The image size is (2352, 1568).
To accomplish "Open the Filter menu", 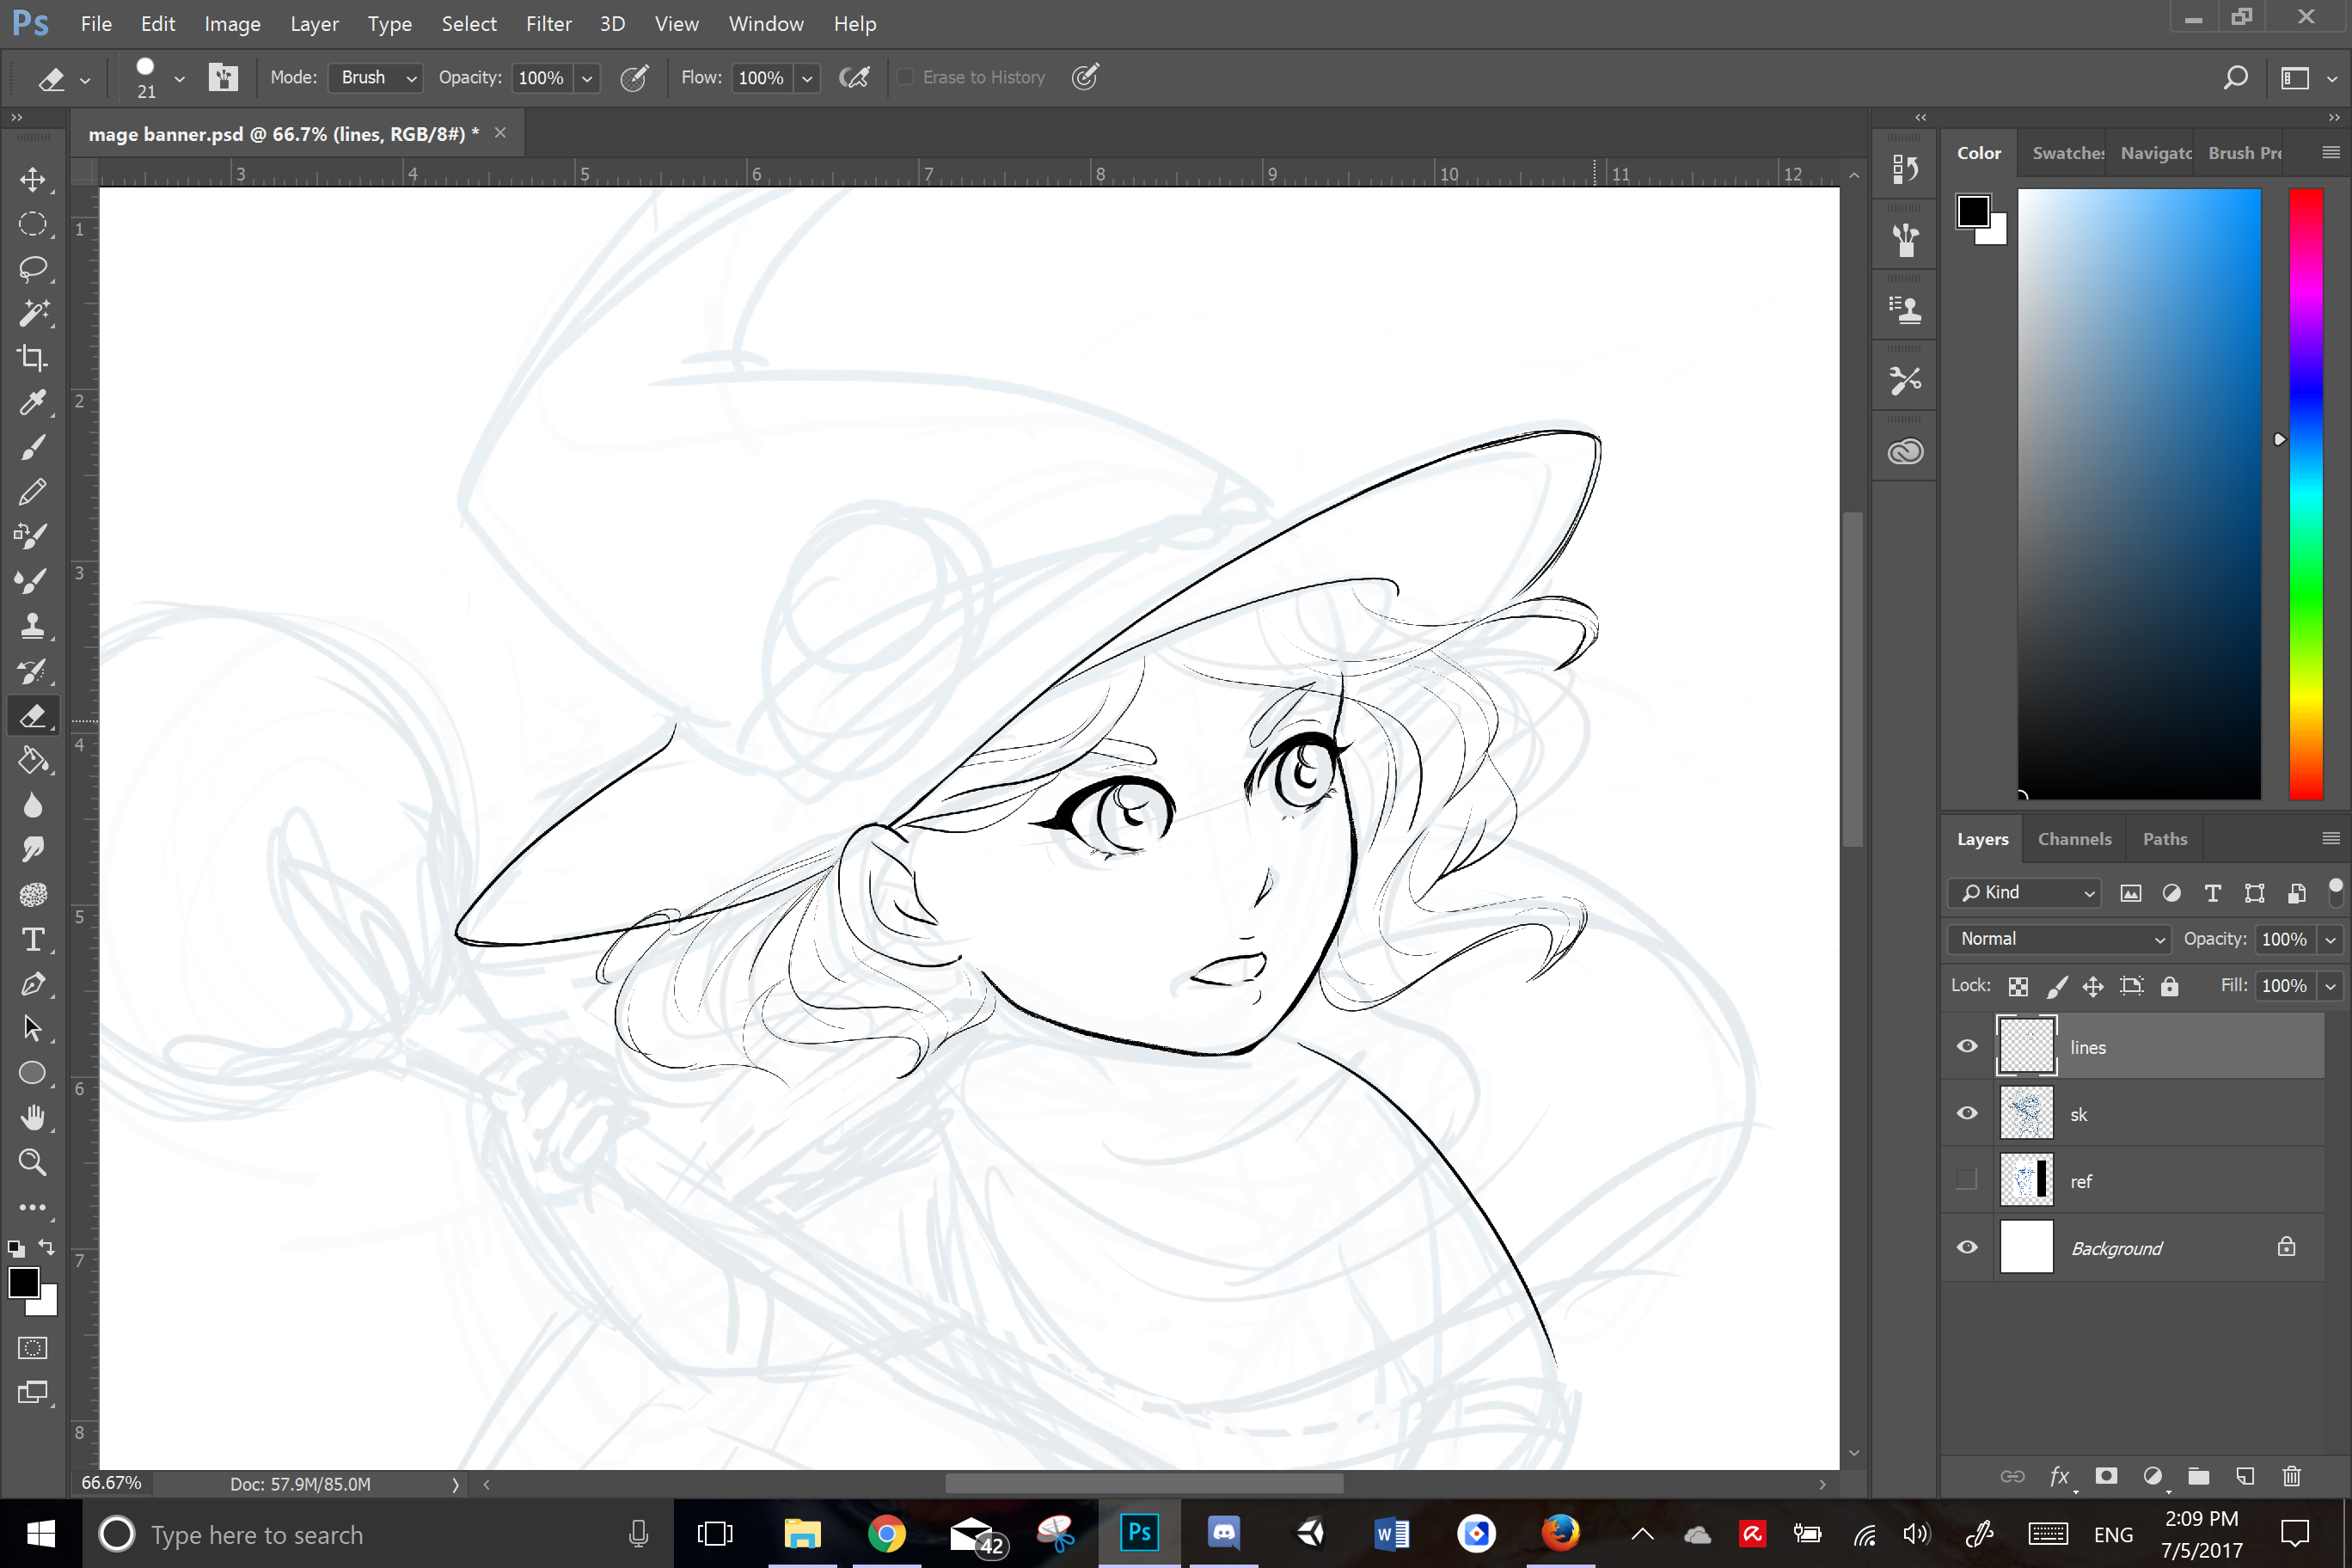I will click(x=549, y=23).
